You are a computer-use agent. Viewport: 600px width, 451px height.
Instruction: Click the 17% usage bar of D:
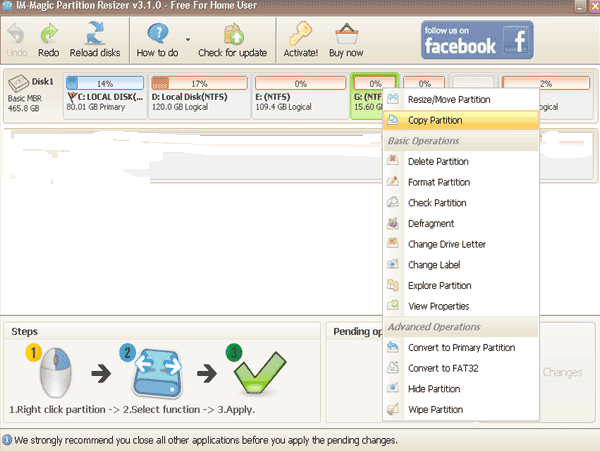pyautogui.click(x=199, y=83)
